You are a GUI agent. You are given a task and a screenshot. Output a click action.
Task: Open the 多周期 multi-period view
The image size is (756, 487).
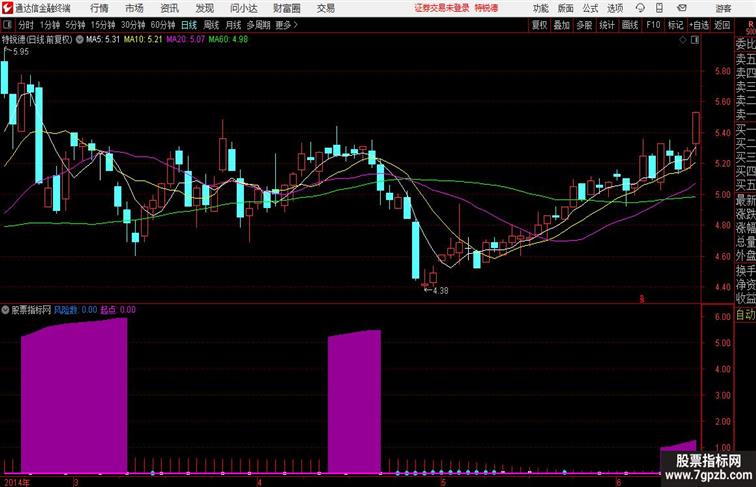(x=258, y=25)
